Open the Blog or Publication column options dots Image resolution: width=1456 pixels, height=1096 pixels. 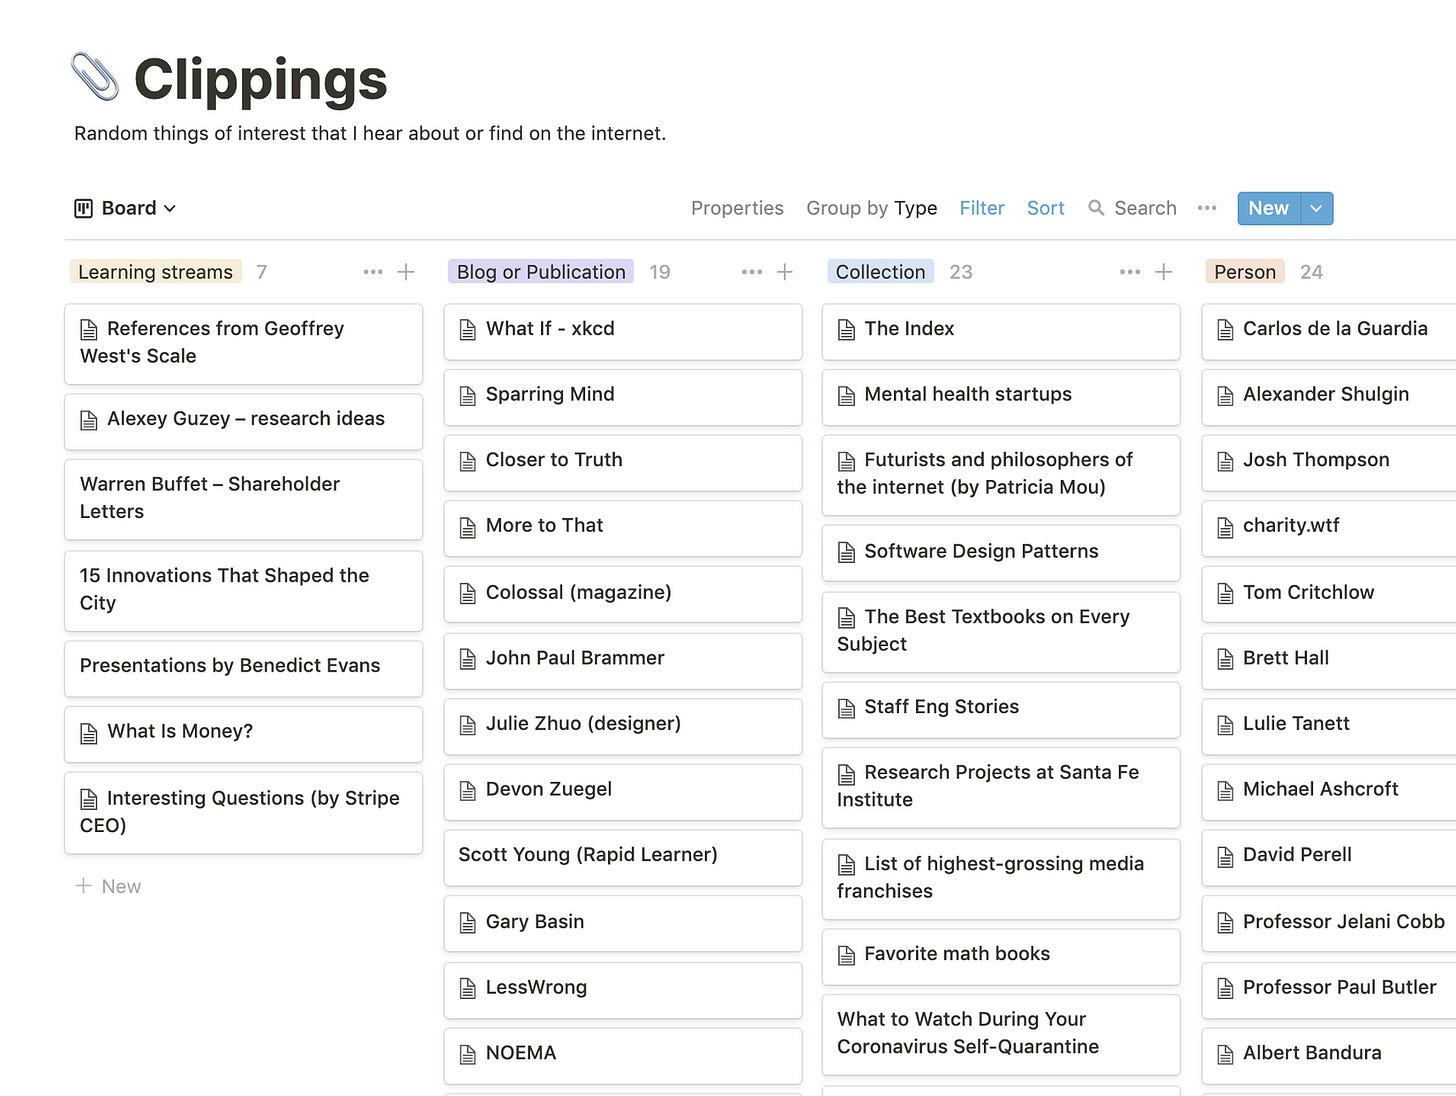[x=752, y=272]
